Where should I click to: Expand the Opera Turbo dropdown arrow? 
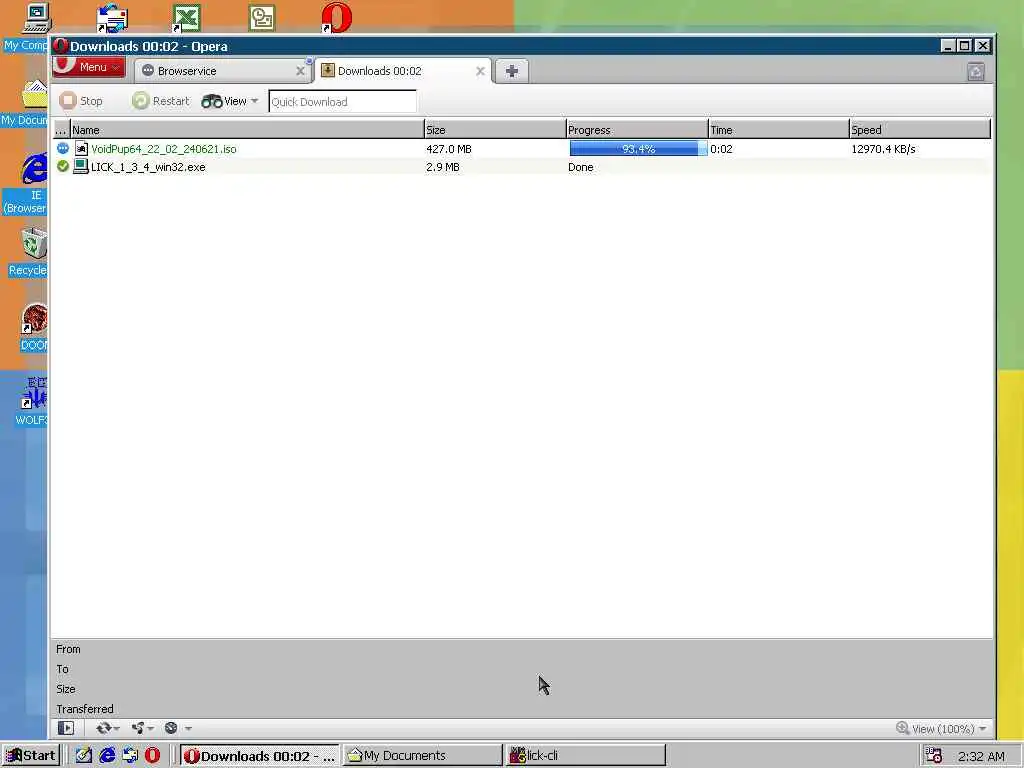point(188,728)
